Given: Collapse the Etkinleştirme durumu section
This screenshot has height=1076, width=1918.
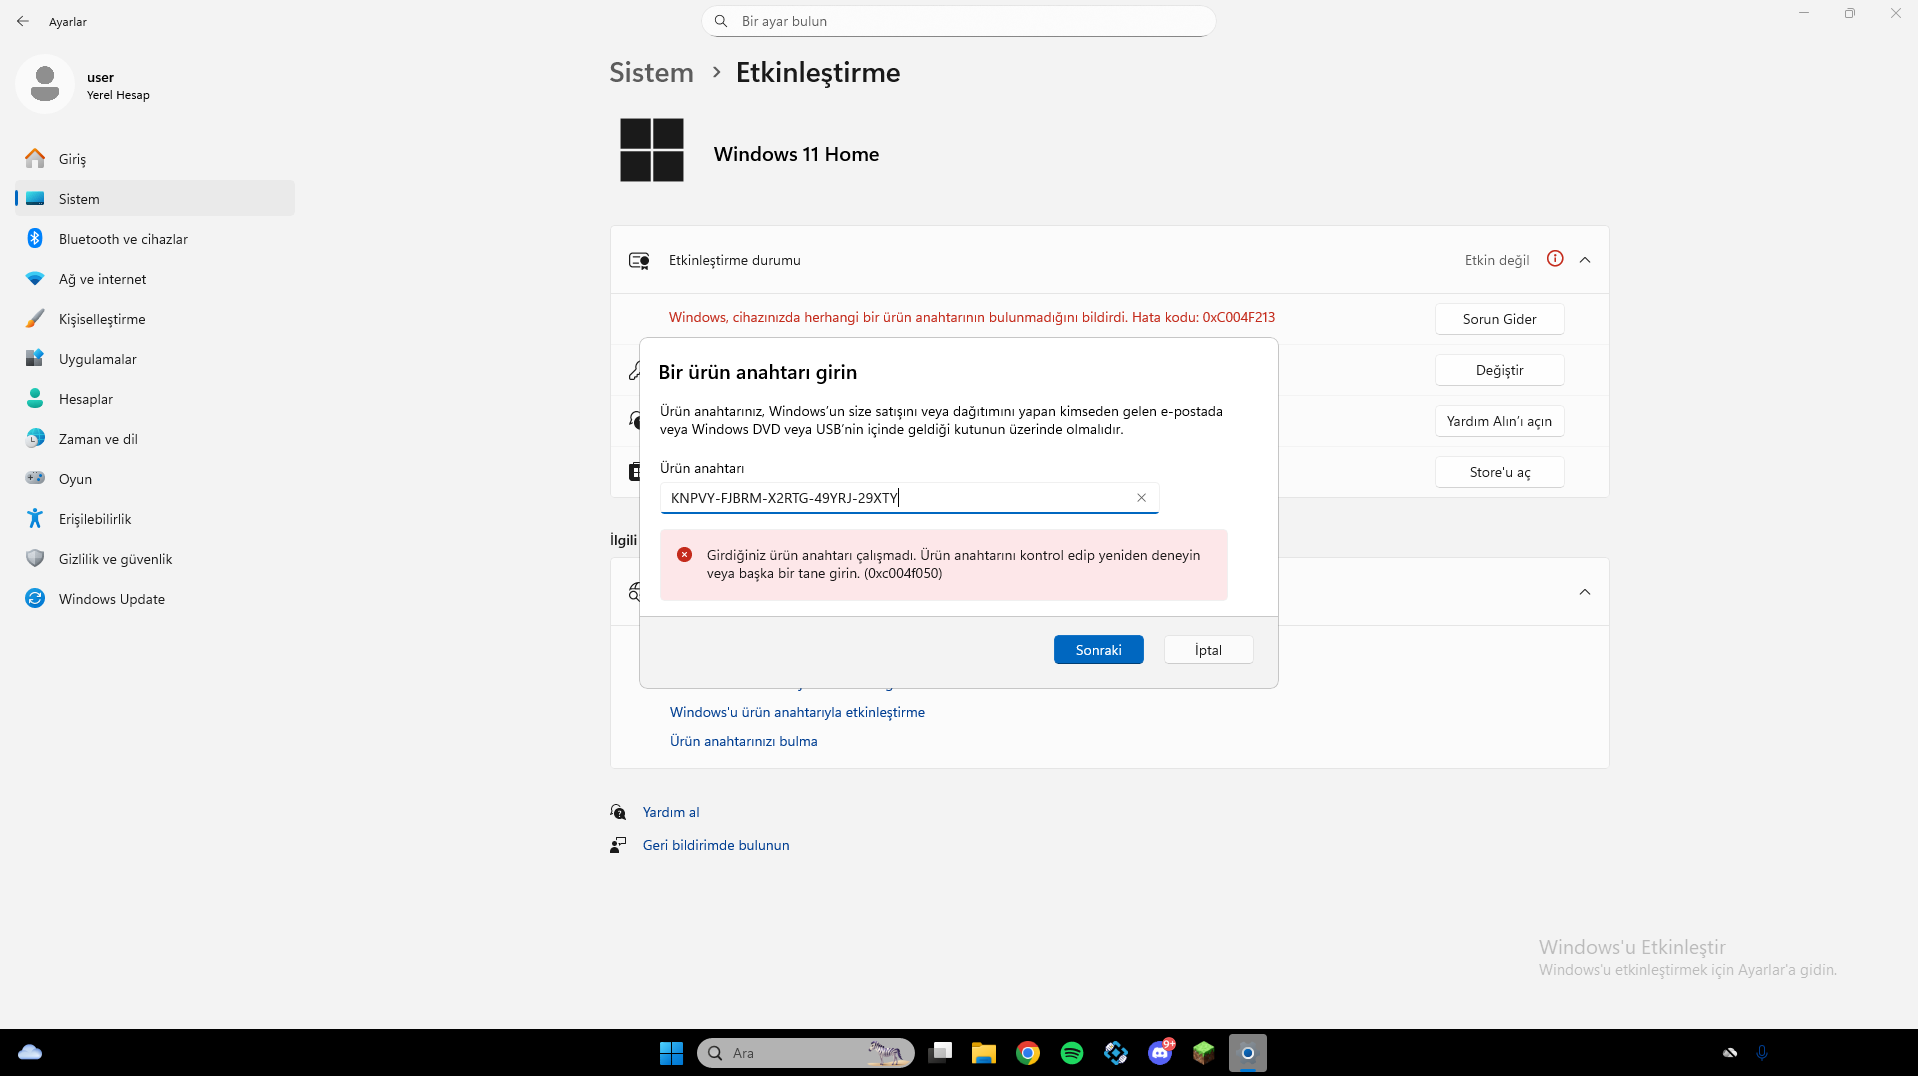Looking at the screenshot, I should point(1585,260).
